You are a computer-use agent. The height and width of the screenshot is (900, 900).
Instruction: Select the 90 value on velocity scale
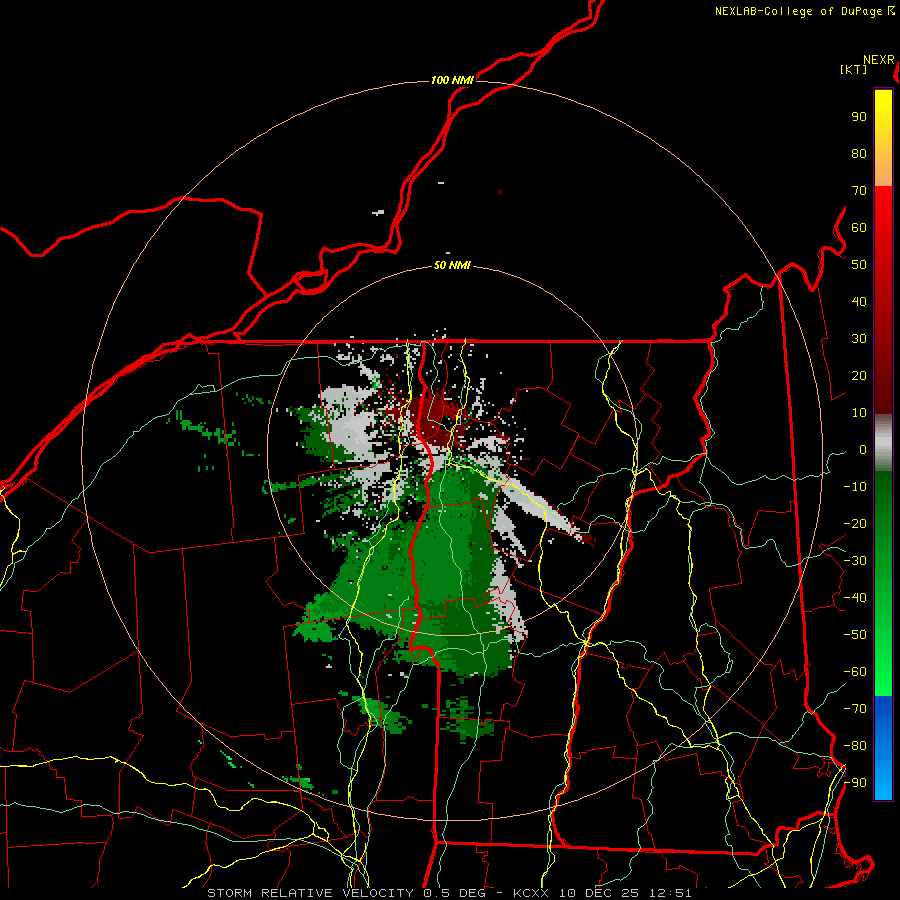859,117
